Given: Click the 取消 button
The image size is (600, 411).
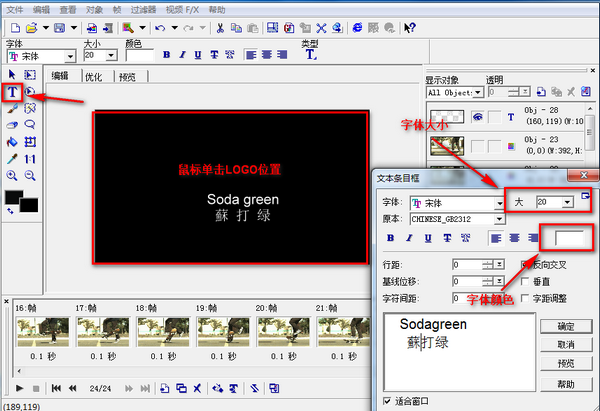Looking at the screenshot, I should click(566, 344).
